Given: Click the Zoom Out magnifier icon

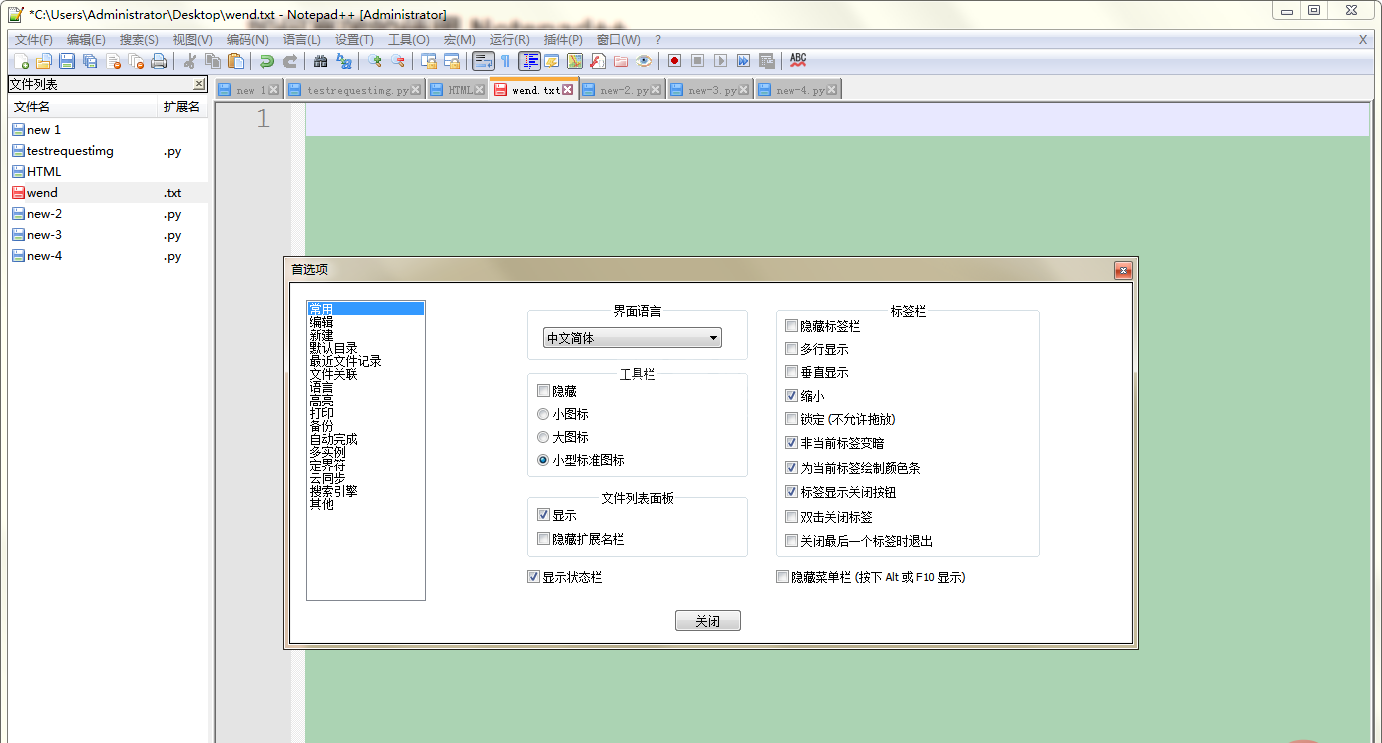Looking at the screenshot, I should coord(398,61).
